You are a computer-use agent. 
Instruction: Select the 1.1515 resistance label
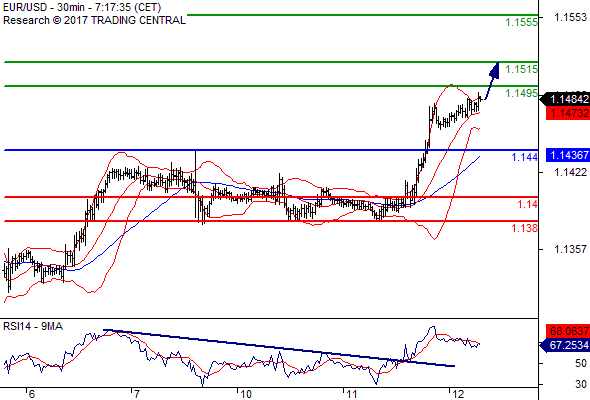tap(522, 69)
